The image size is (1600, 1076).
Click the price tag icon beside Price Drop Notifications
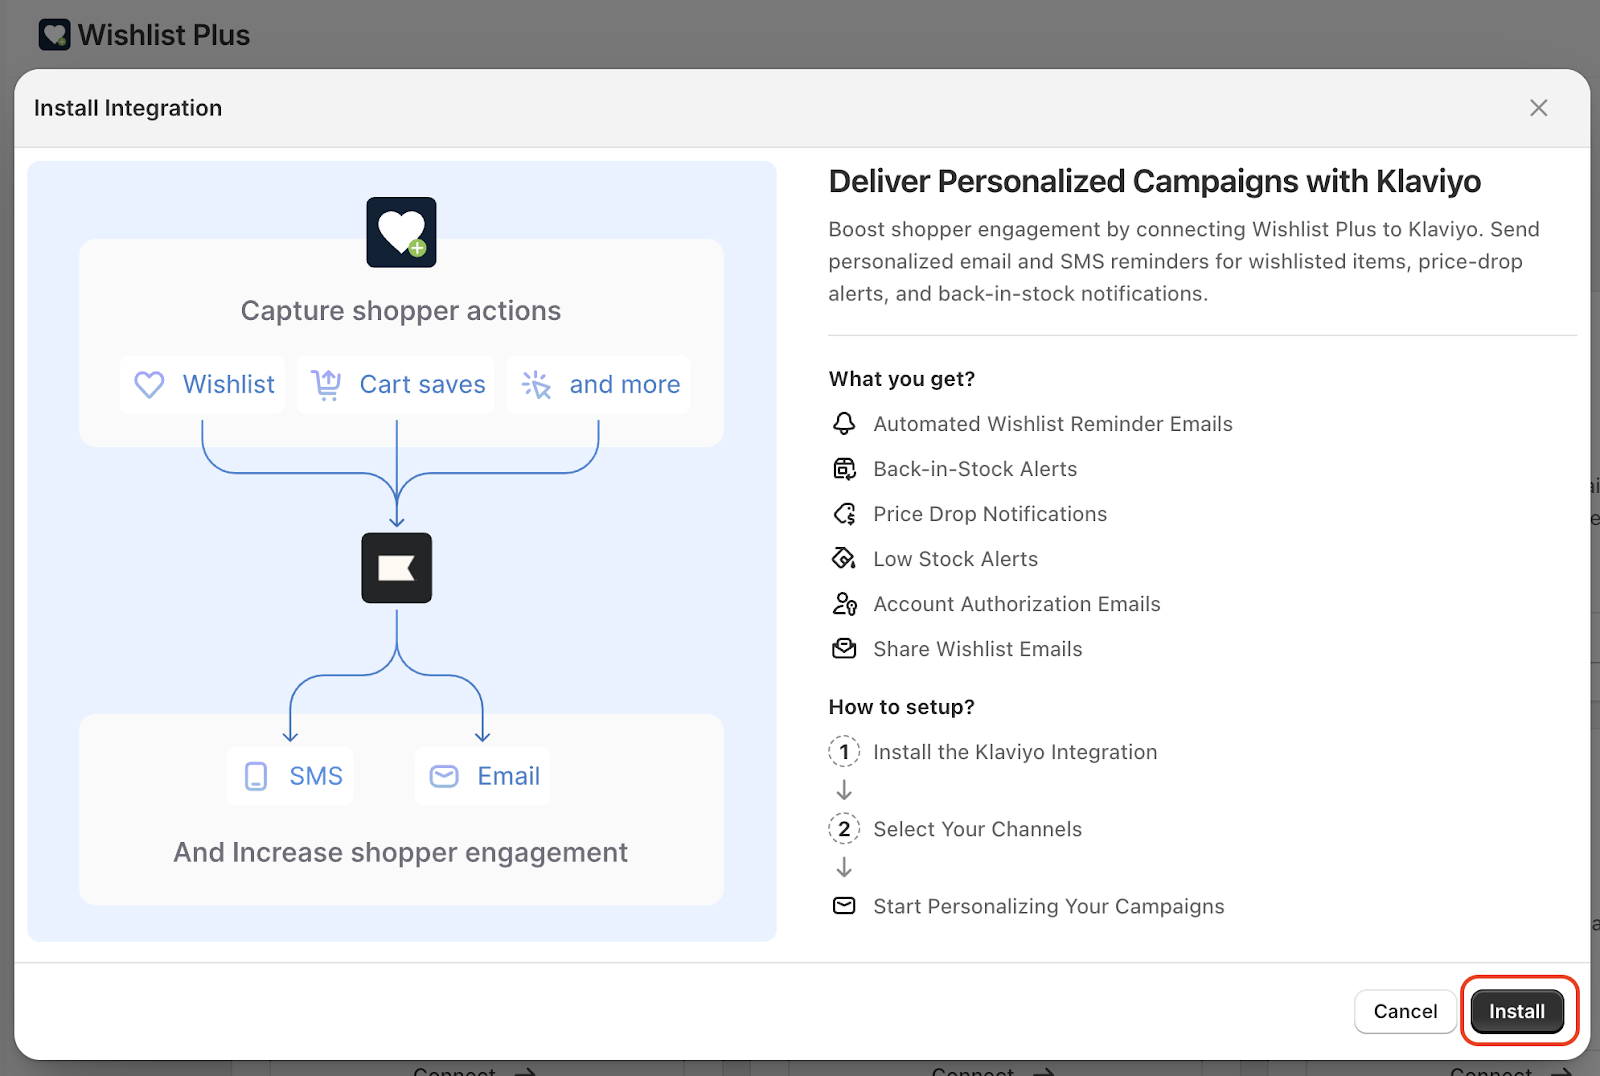pos(844,514)
